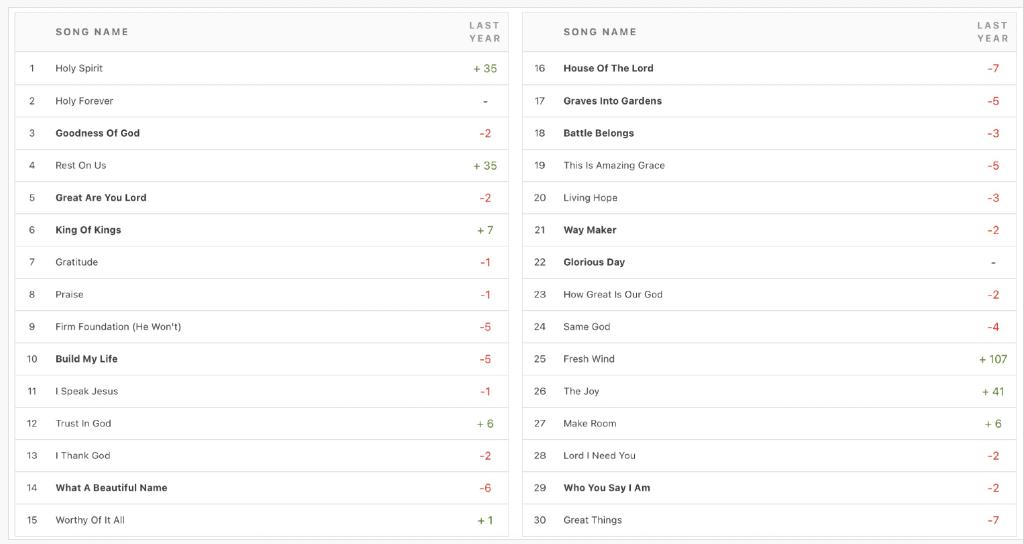Click the +41 value beside The Joy
Image resolution: width=1024 pixels, height=544 pixels.
[x=992, y=391]
